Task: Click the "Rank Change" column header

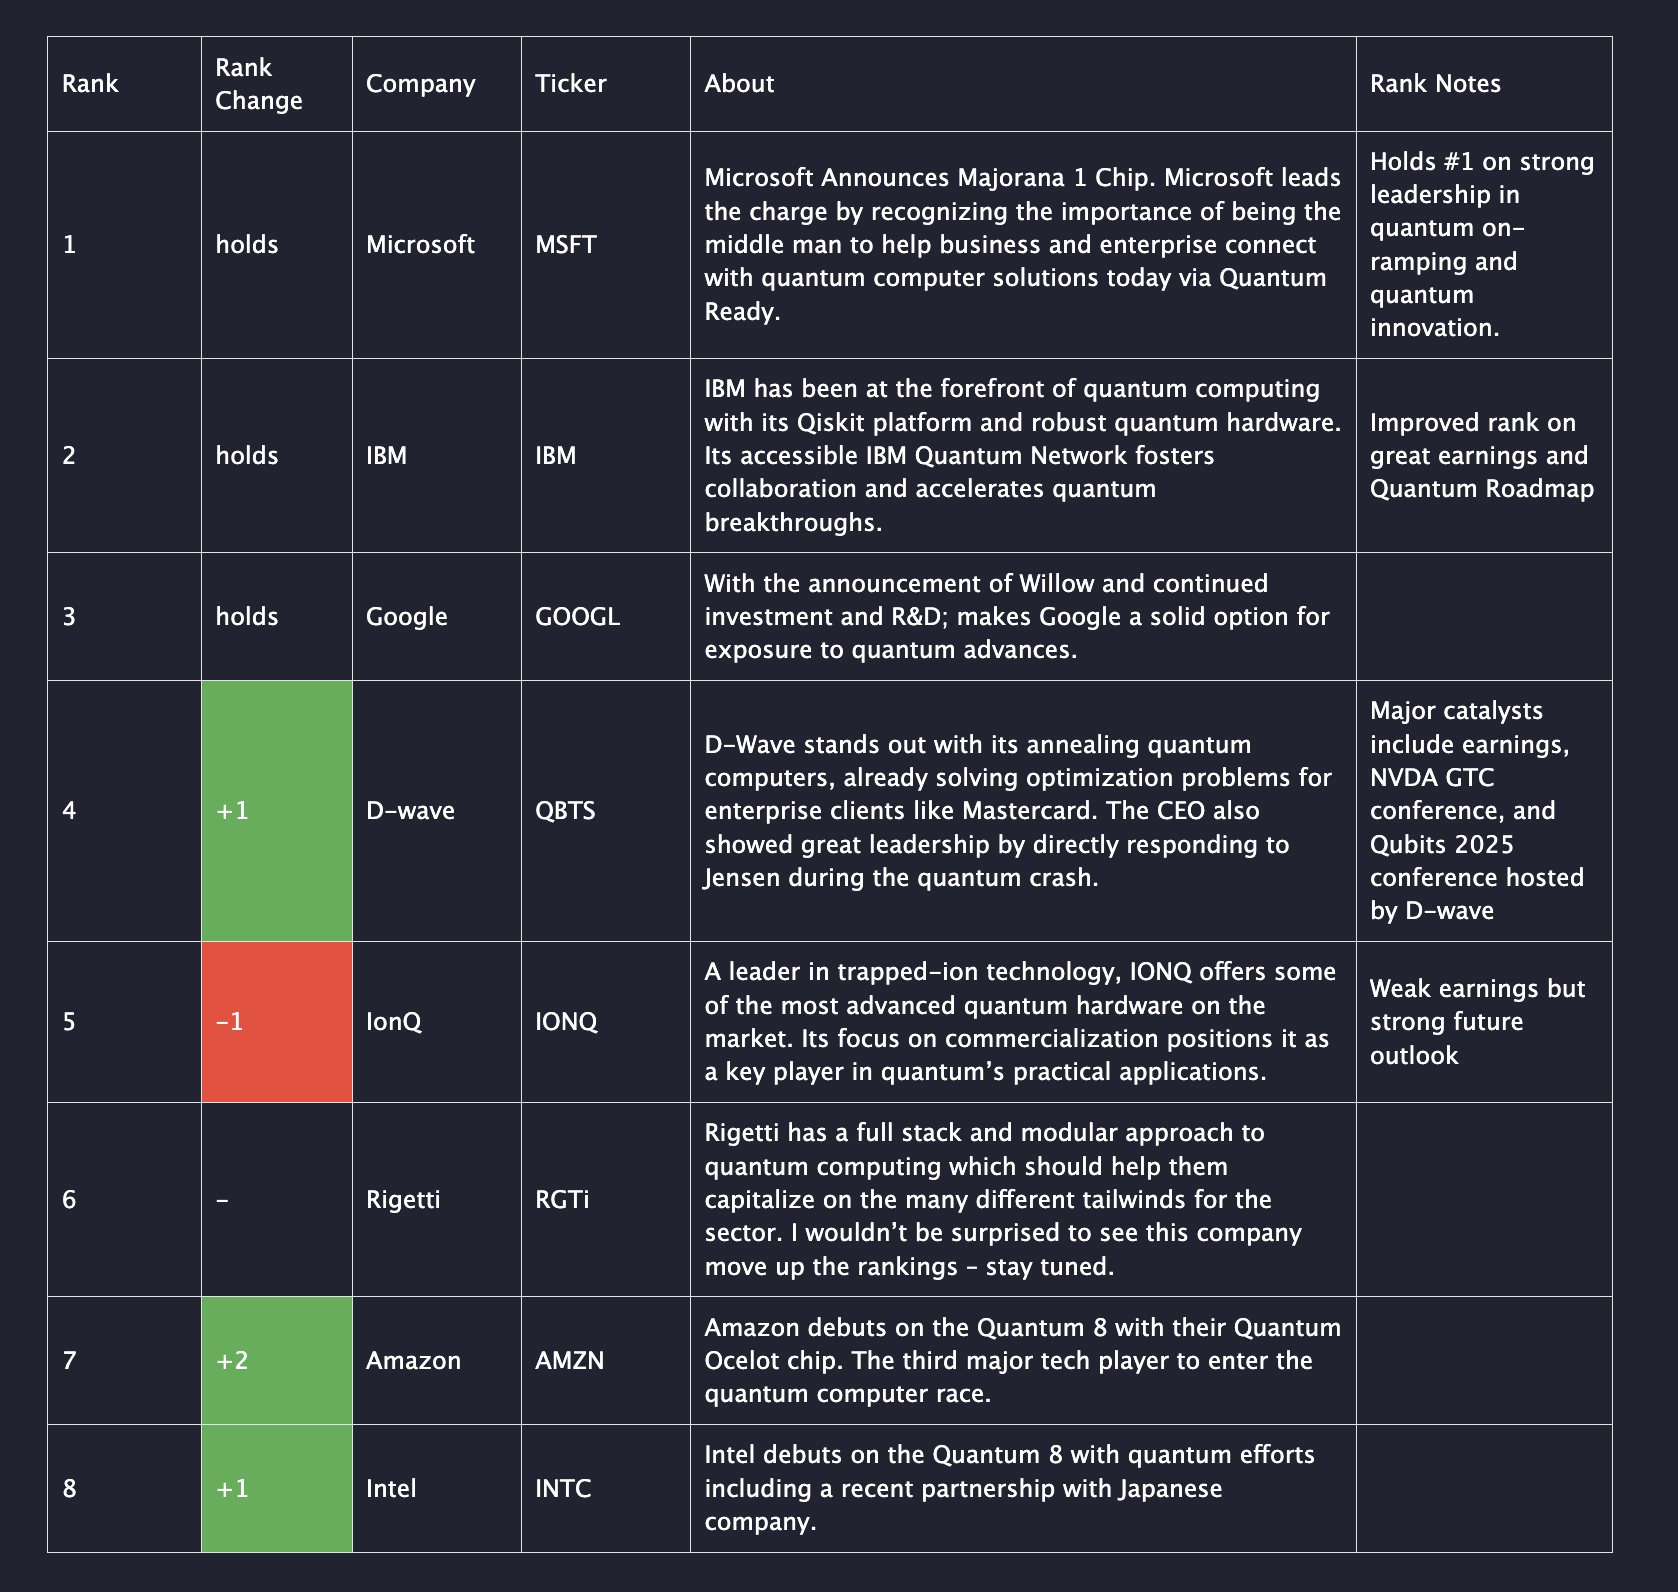Action: click(259, 84)
